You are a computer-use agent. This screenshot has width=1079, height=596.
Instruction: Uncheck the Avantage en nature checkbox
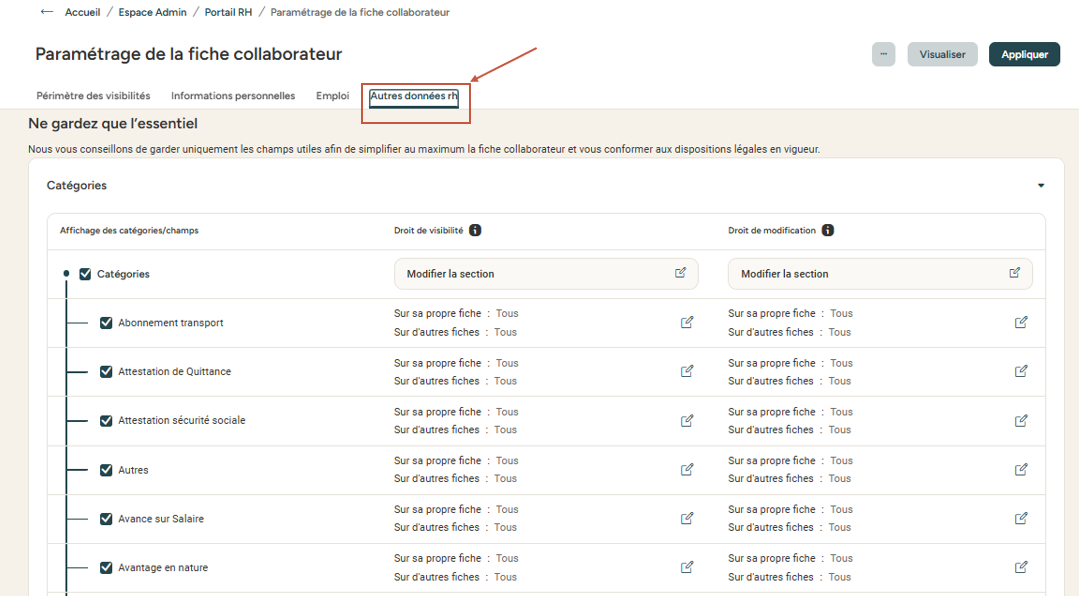(x=106, y=568)
